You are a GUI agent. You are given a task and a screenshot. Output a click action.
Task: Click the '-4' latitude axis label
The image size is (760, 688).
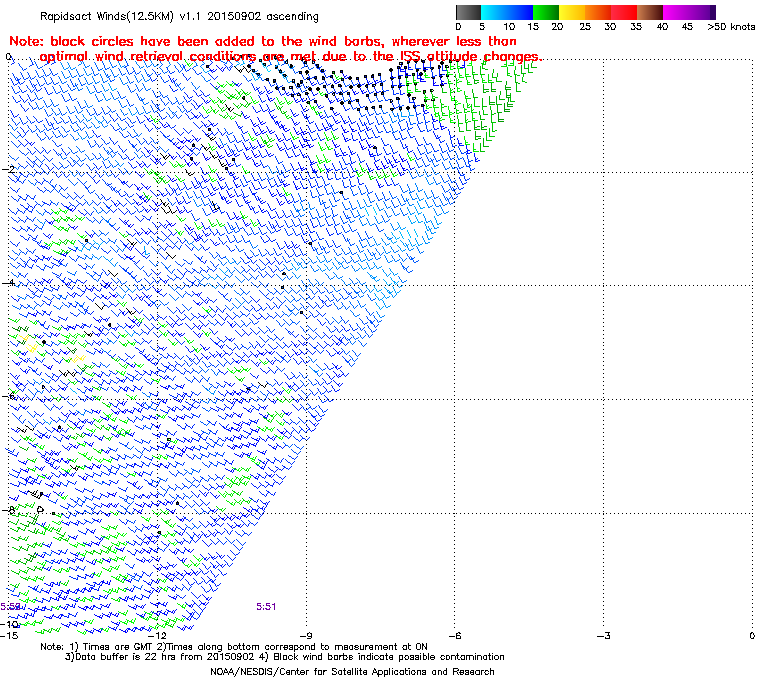click(8, 282)
